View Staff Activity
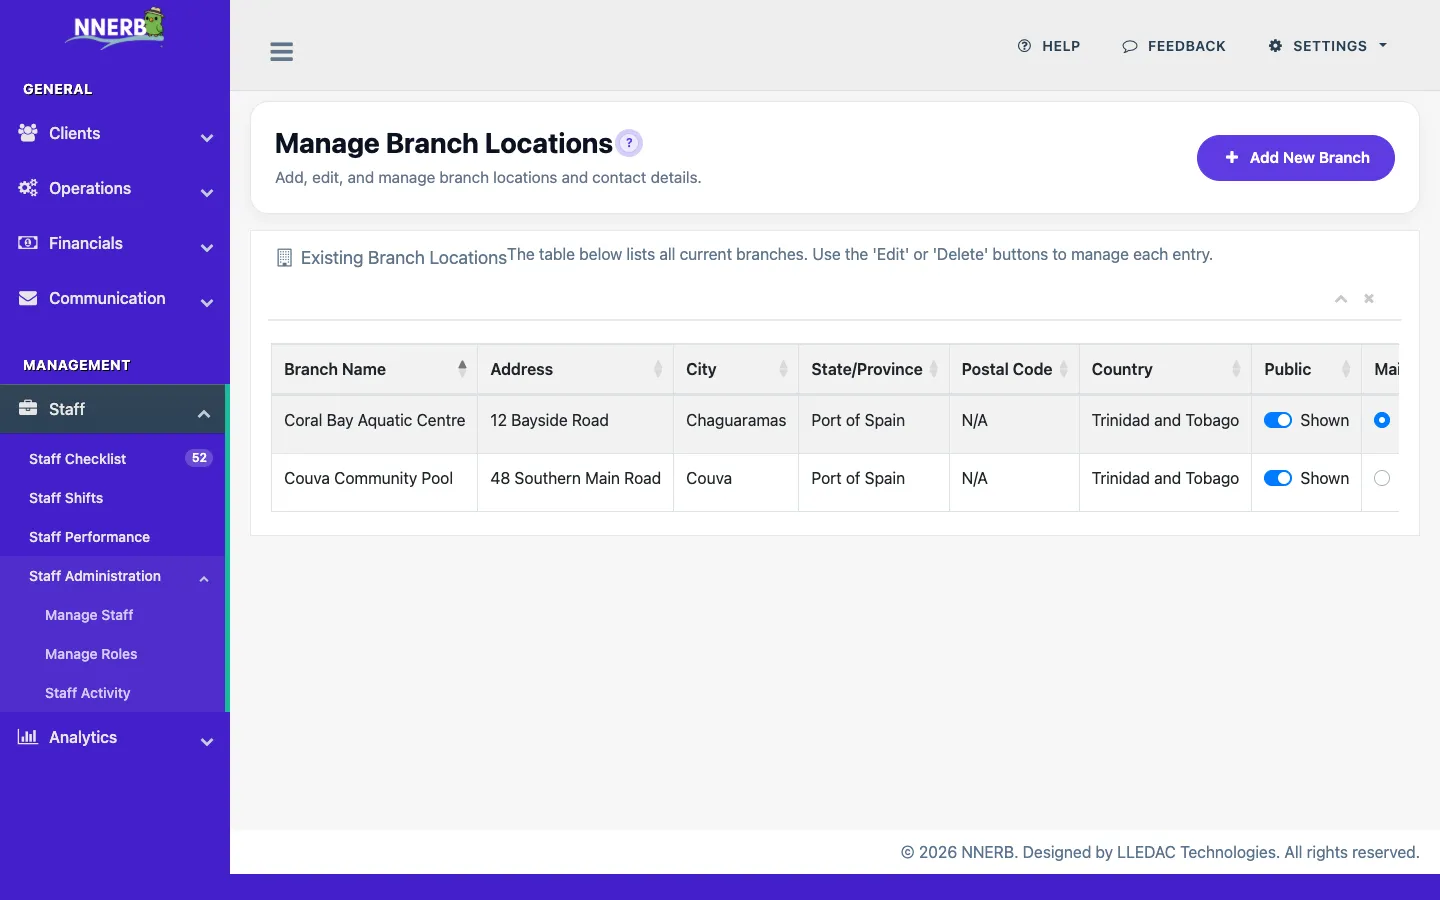Viewport: 1440px width, 900px height. click(x=87, y=693)
